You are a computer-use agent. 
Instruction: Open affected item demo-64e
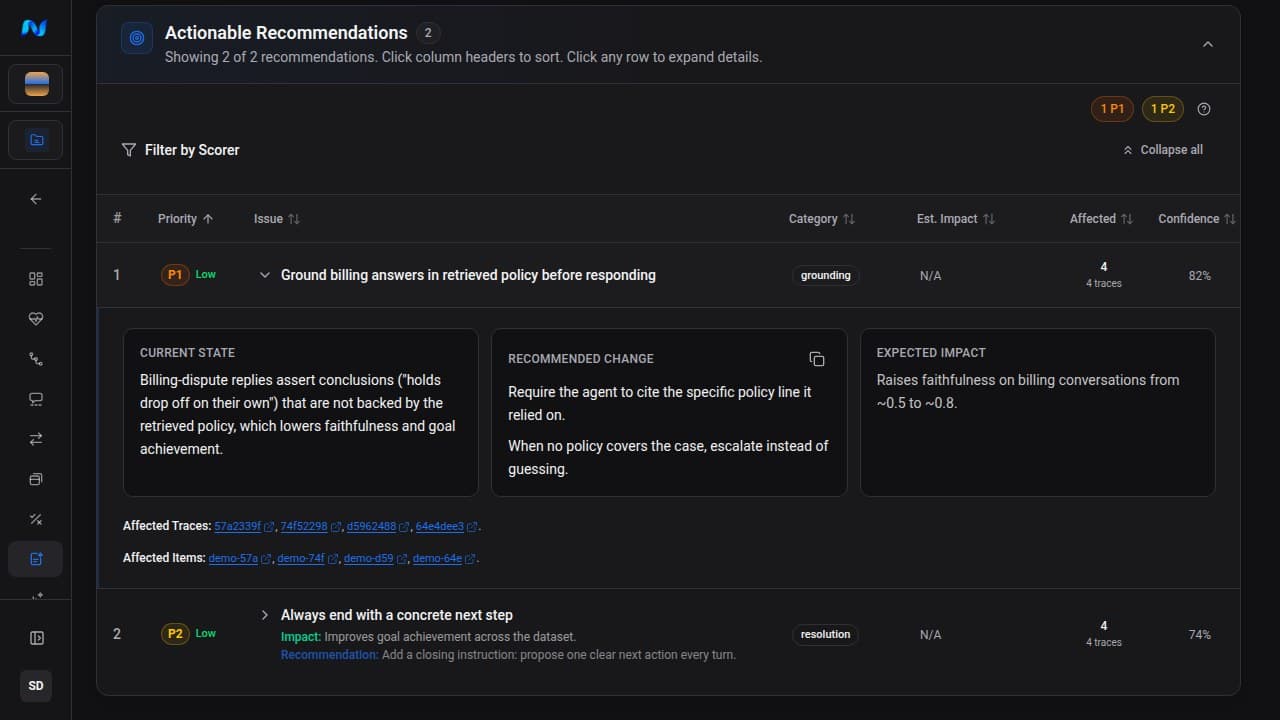click(444, 558)
